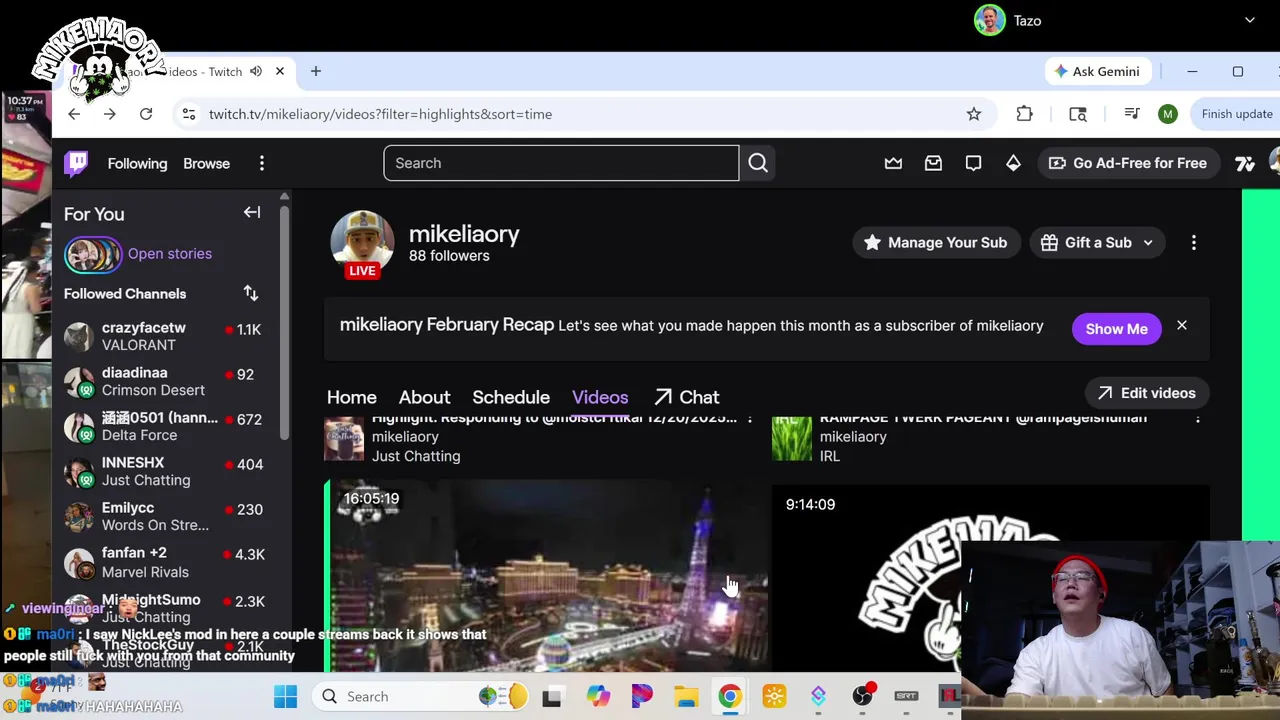Click Ask Gemini button
This screenshot has height=720, width=1280.
pyautogui.click(x=1097, y=71)
